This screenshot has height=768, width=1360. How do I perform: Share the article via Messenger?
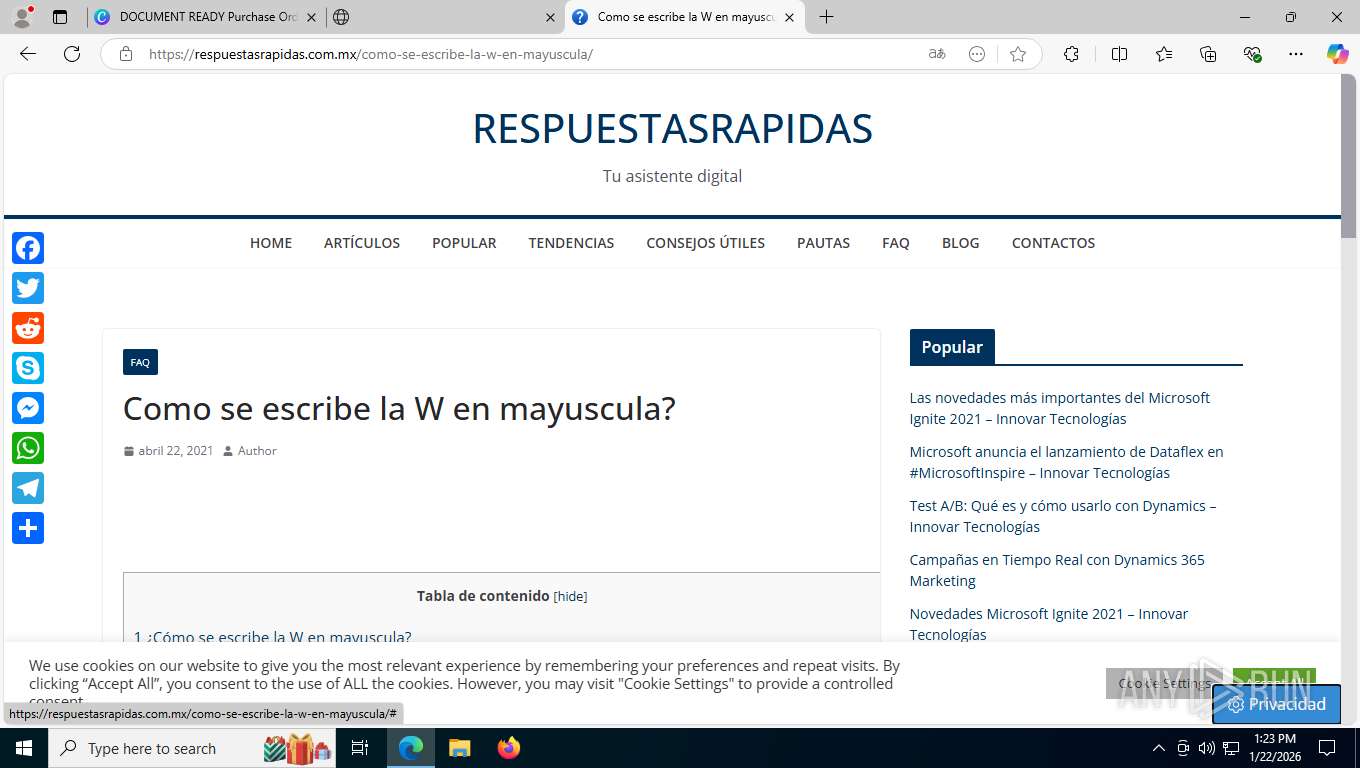[x=28, y=408]
